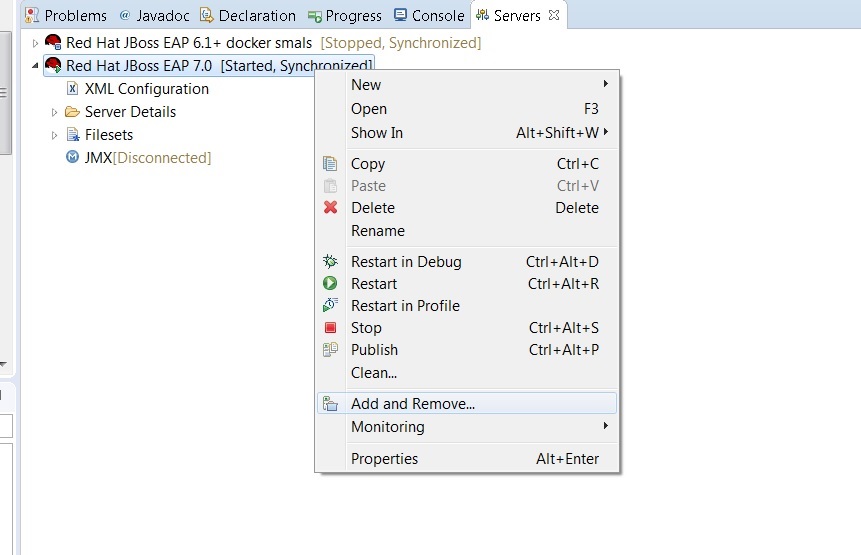Click the Filesets icon
Viewport: 861px width, 555px height.
coord(72,134)
